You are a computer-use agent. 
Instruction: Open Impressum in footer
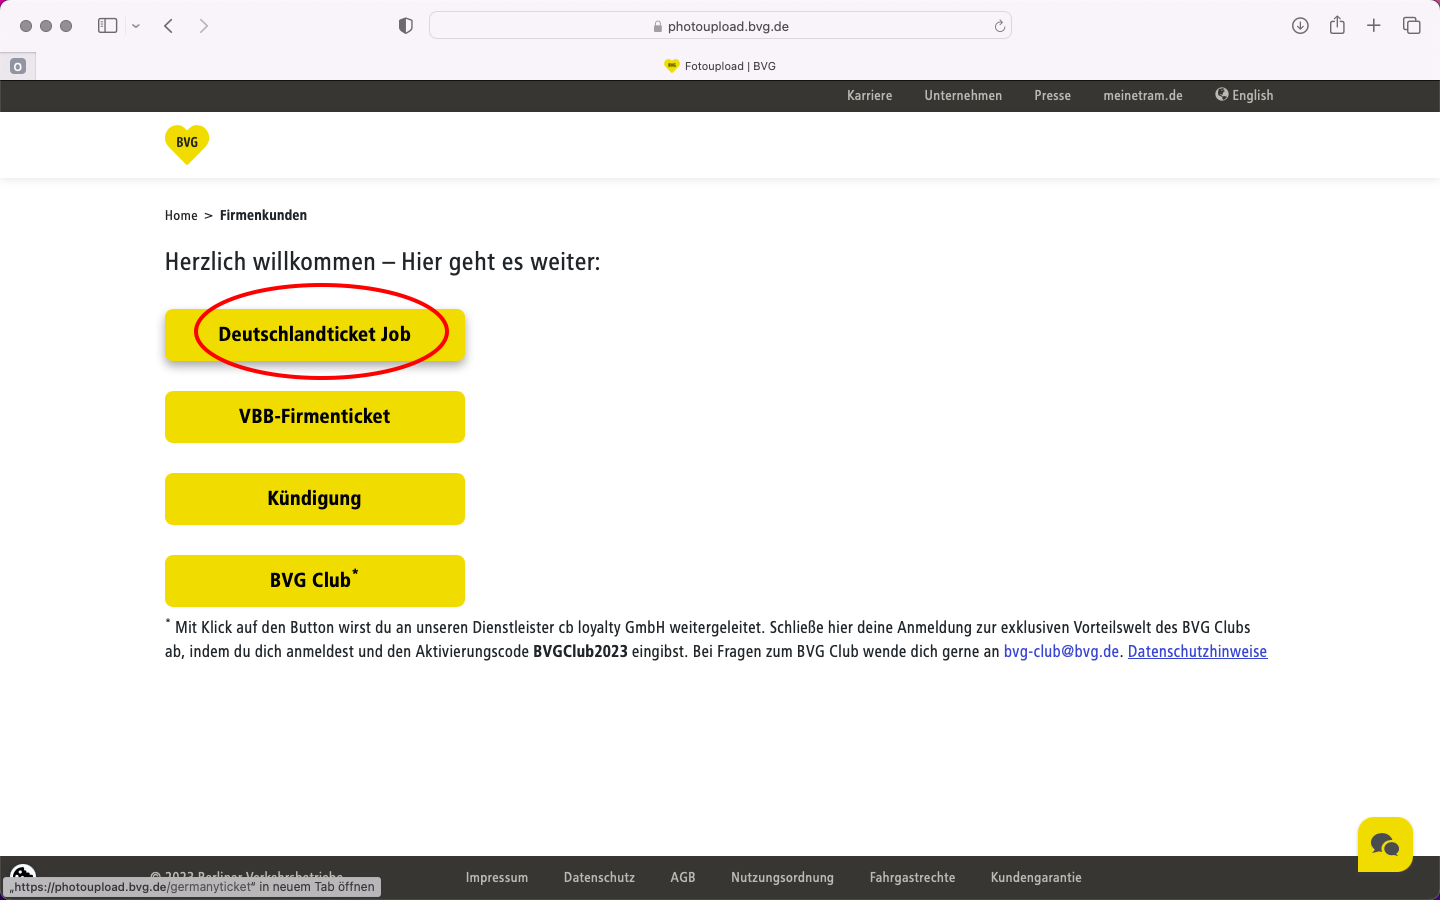pos(497,878)
